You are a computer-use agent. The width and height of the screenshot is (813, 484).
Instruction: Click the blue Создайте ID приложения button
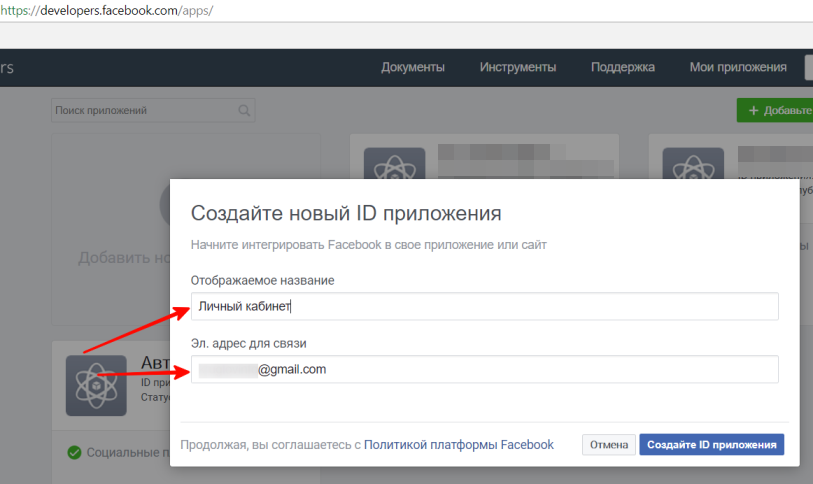pos(711,445)
